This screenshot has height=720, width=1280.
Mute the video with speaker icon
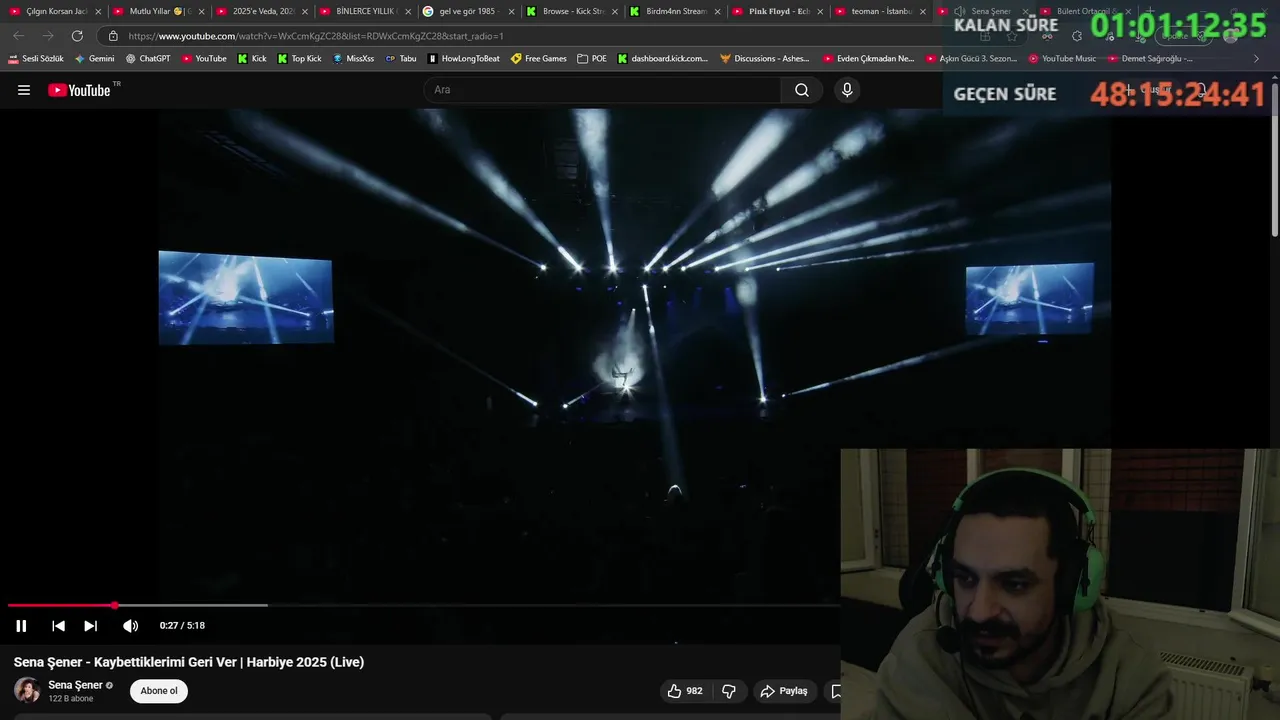coord(130,626)
